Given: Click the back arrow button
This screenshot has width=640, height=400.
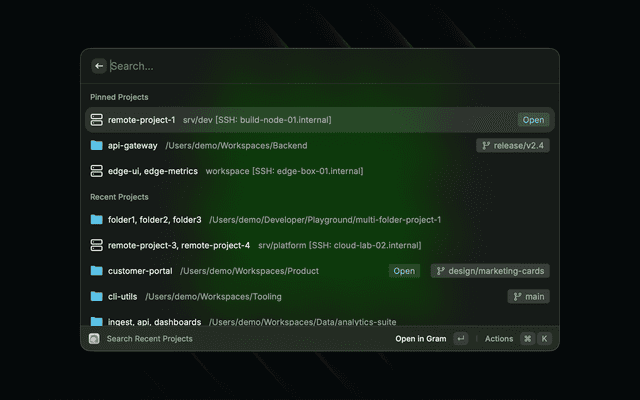Looking at the screenshot, I should [99, 66].
